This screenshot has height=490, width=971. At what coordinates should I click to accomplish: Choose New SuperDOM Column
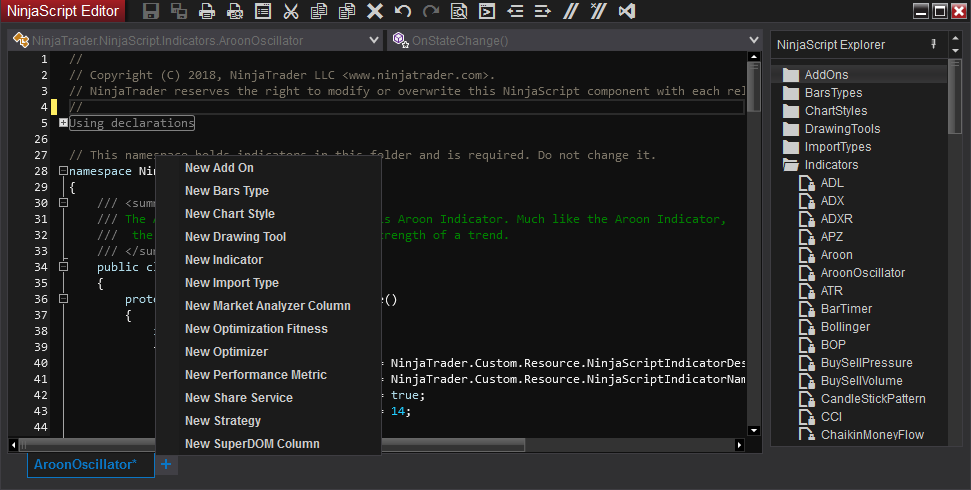268,444
